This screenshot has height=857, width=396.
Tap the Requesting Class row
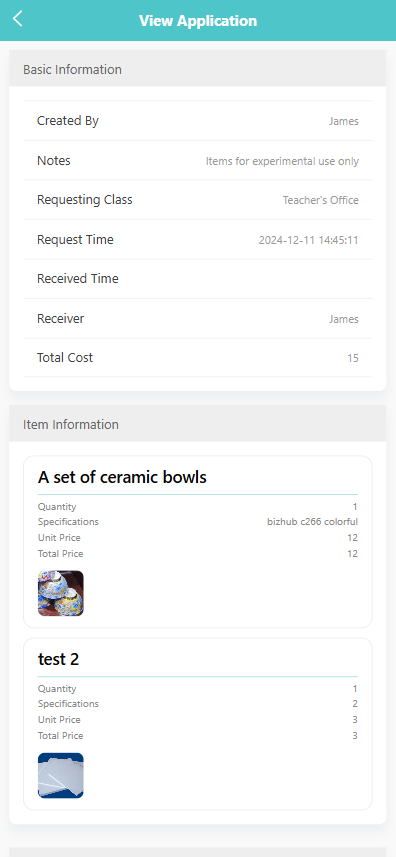tap(198, 200)
